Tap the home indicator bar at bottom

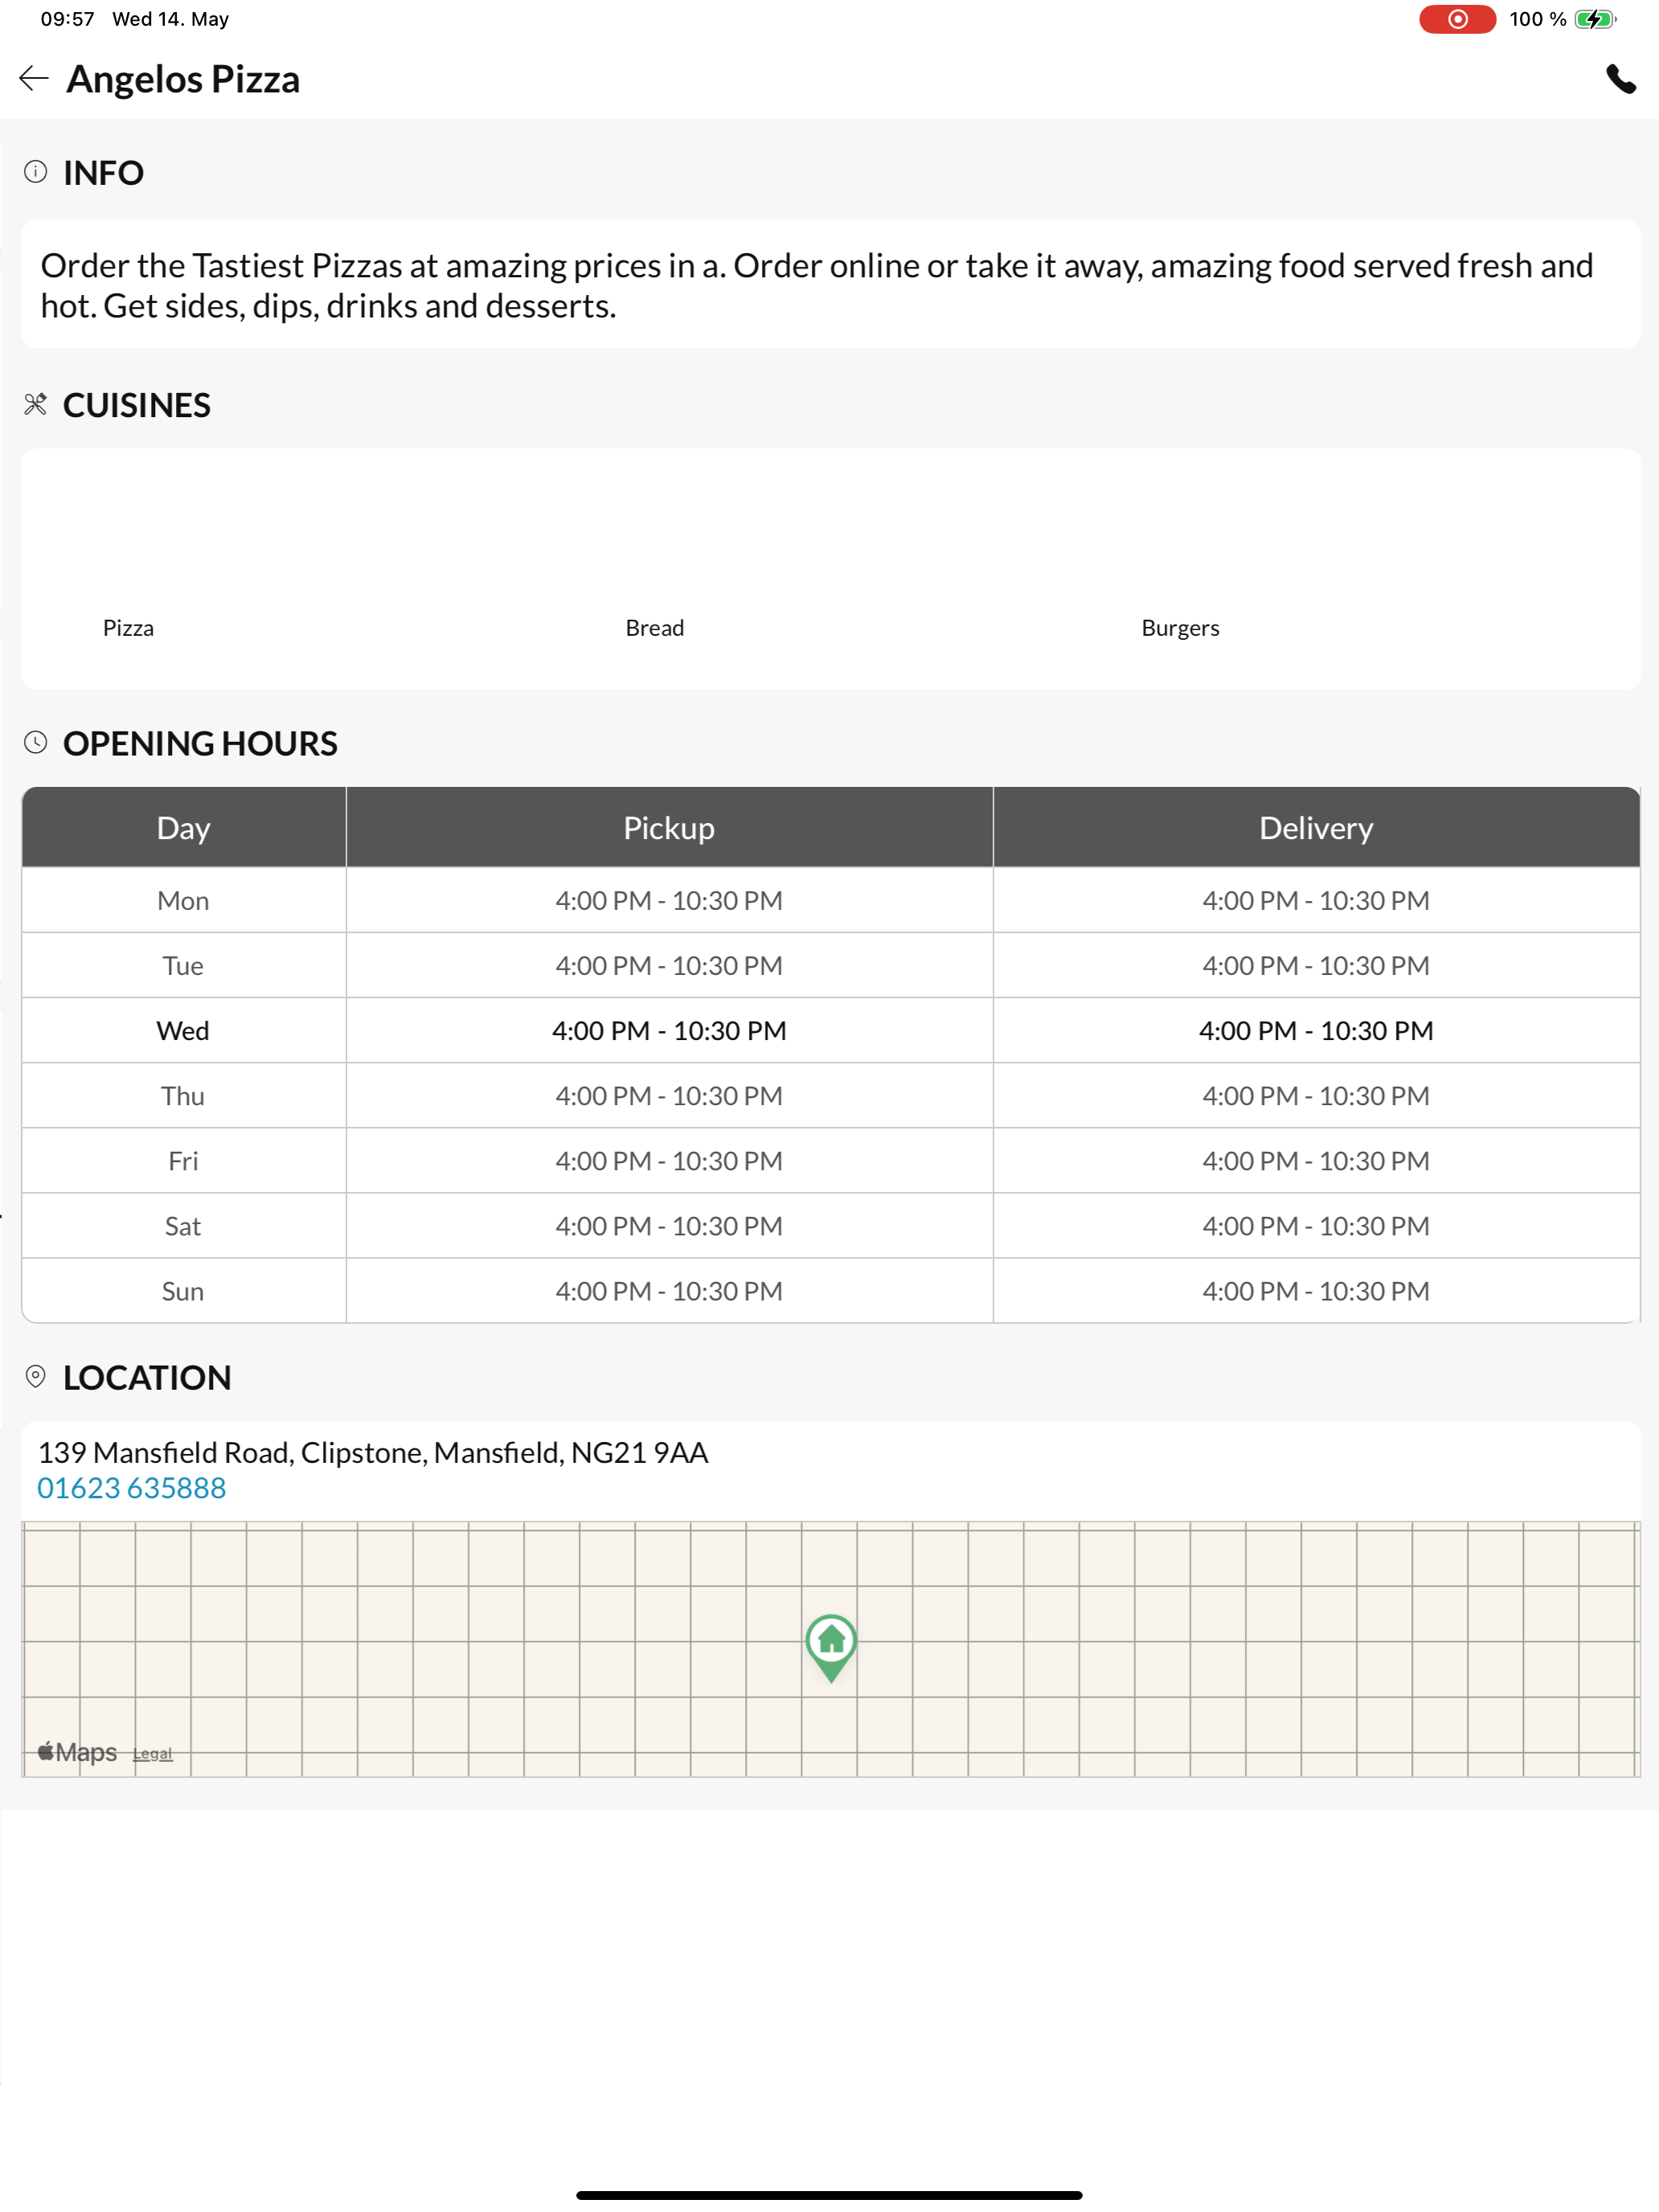(x=829, y=2195)
